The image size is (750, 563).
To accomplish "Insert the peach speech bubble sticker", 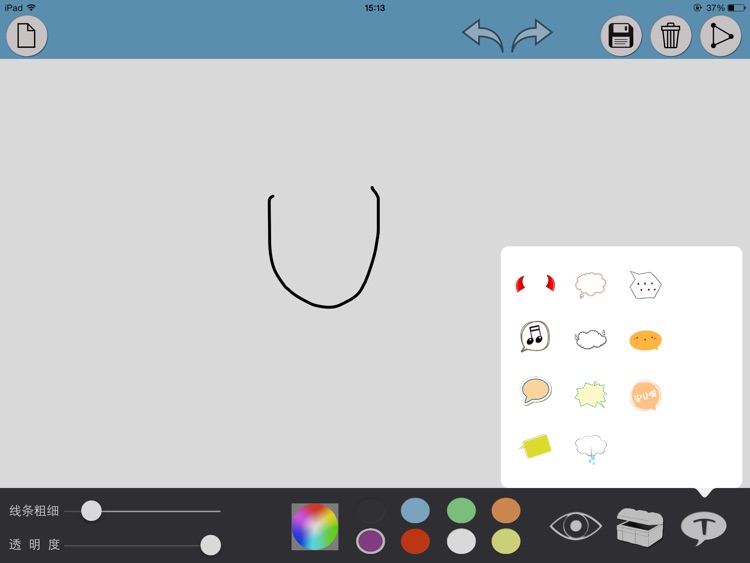I will coord(535,390).
